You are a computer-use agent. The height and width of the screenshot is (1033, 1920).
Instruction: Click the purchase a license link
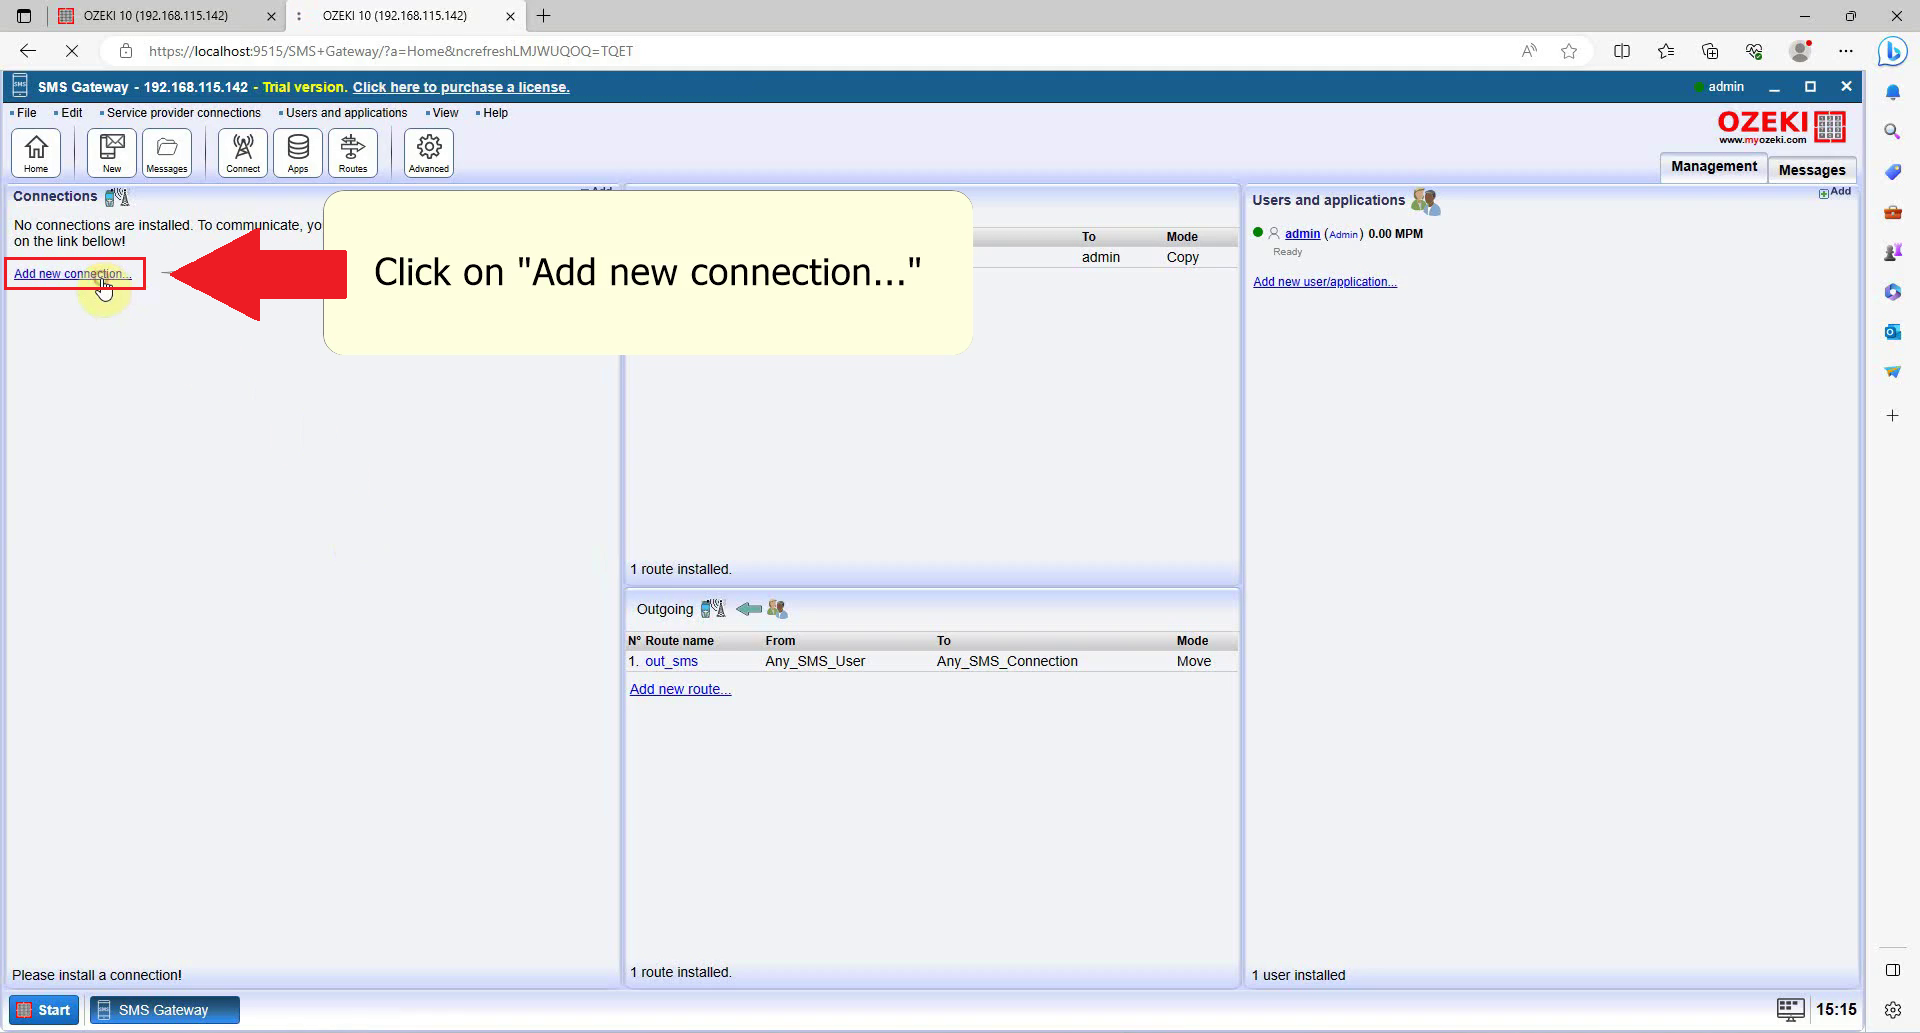461,87
